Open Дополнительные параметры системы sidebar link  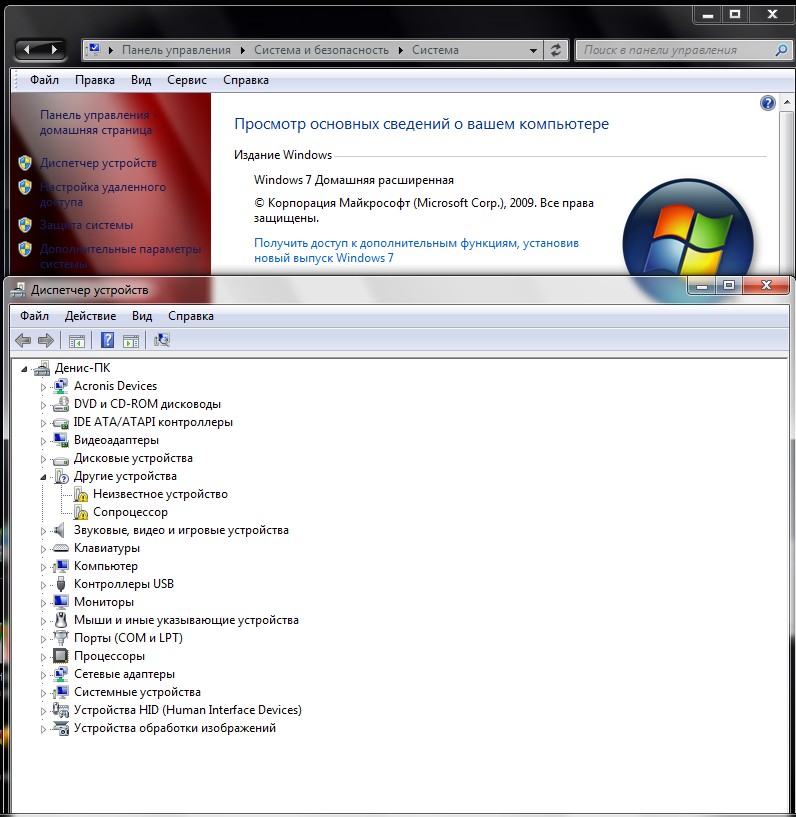point(120,256)
